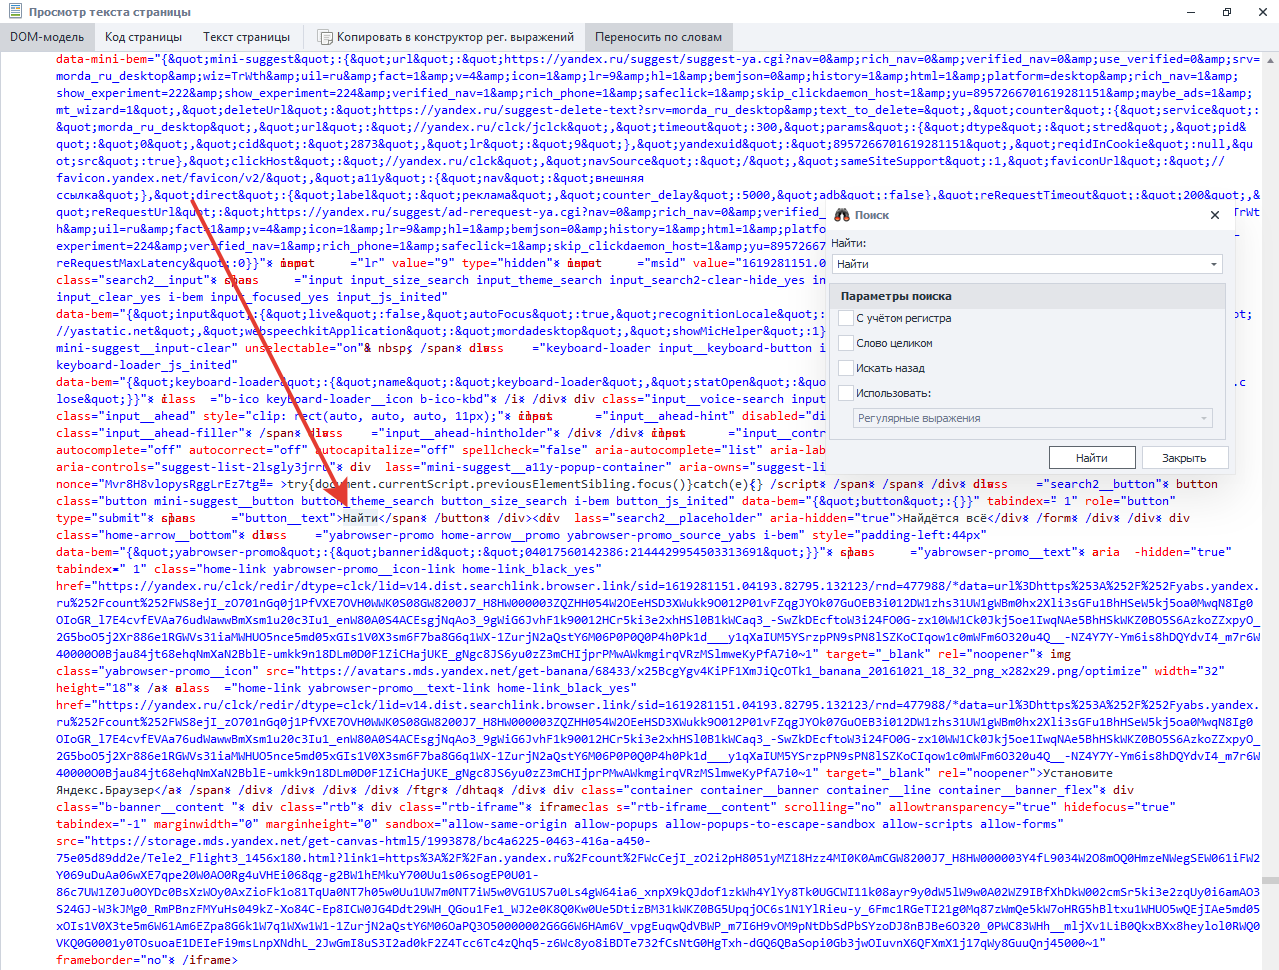1279x970 pixels.
Task: Toggle Переносить по словам word wrap
Action: (658, 37)
